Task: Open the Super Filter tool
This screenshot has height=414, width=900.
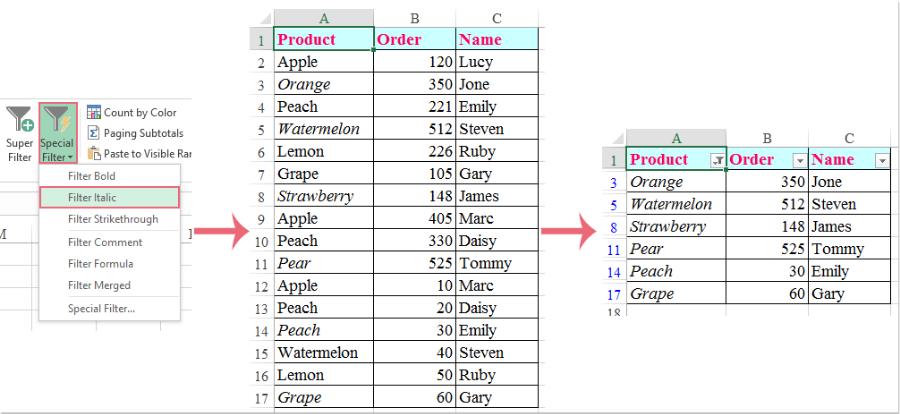Action: (x=19, y=133)
